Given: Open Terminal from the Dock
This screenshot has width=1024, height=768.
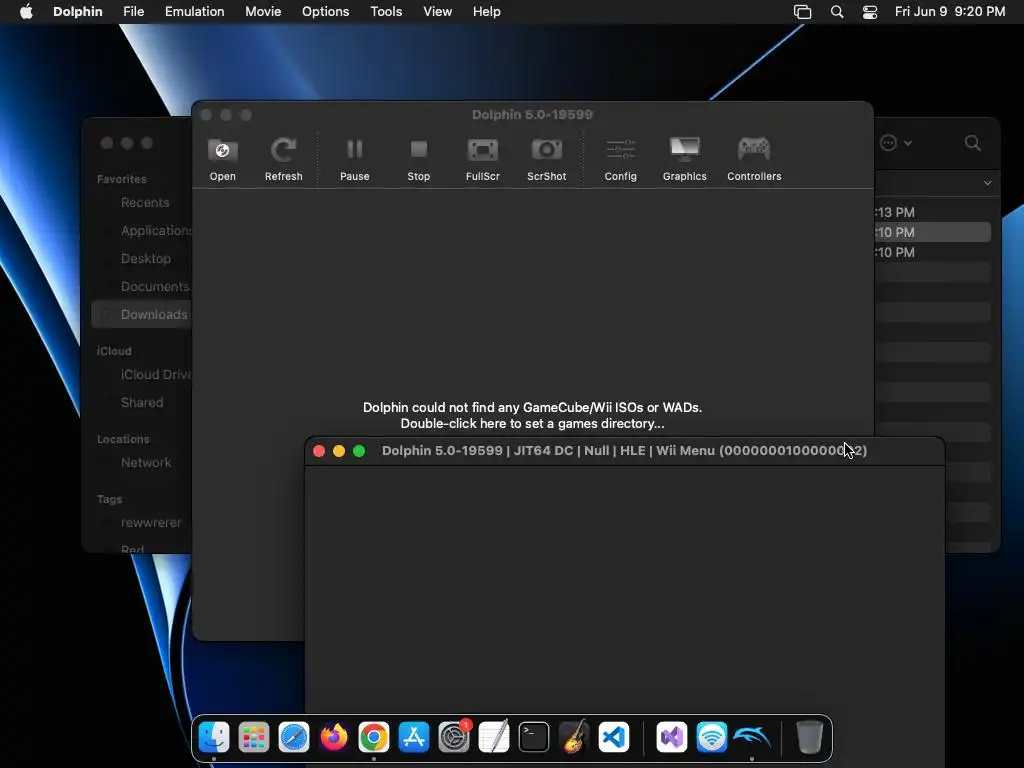Looking at the screenshot, I should (x=534, y=737).
